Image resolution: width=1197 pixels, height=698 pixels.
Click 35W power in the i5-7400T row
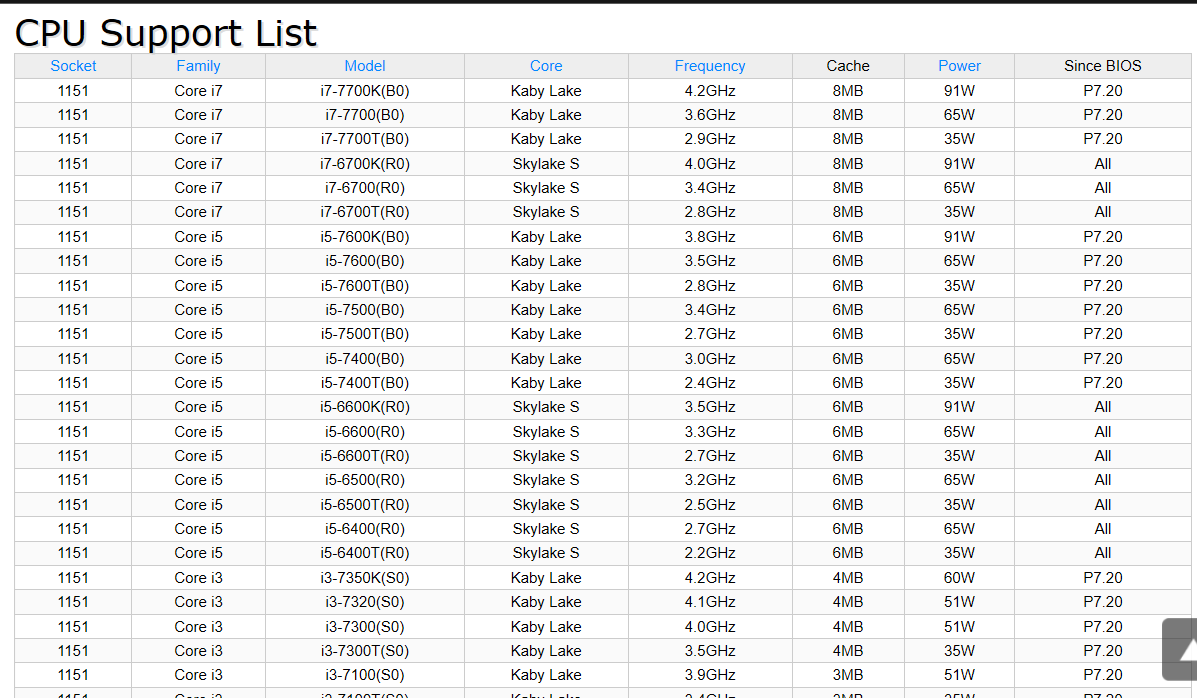pos(960,383)
